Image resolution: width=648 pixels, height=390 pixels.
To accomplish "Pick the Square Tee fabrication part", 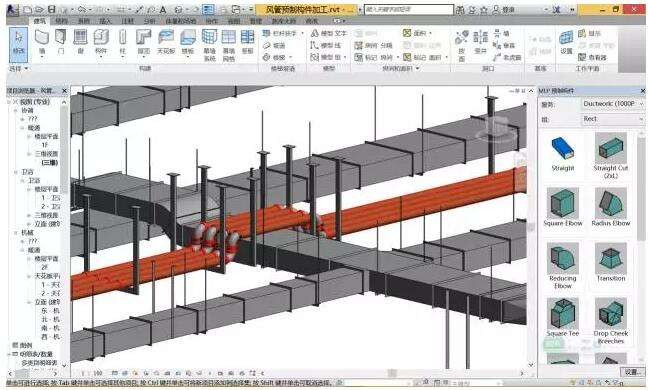I will click(562, 317).
